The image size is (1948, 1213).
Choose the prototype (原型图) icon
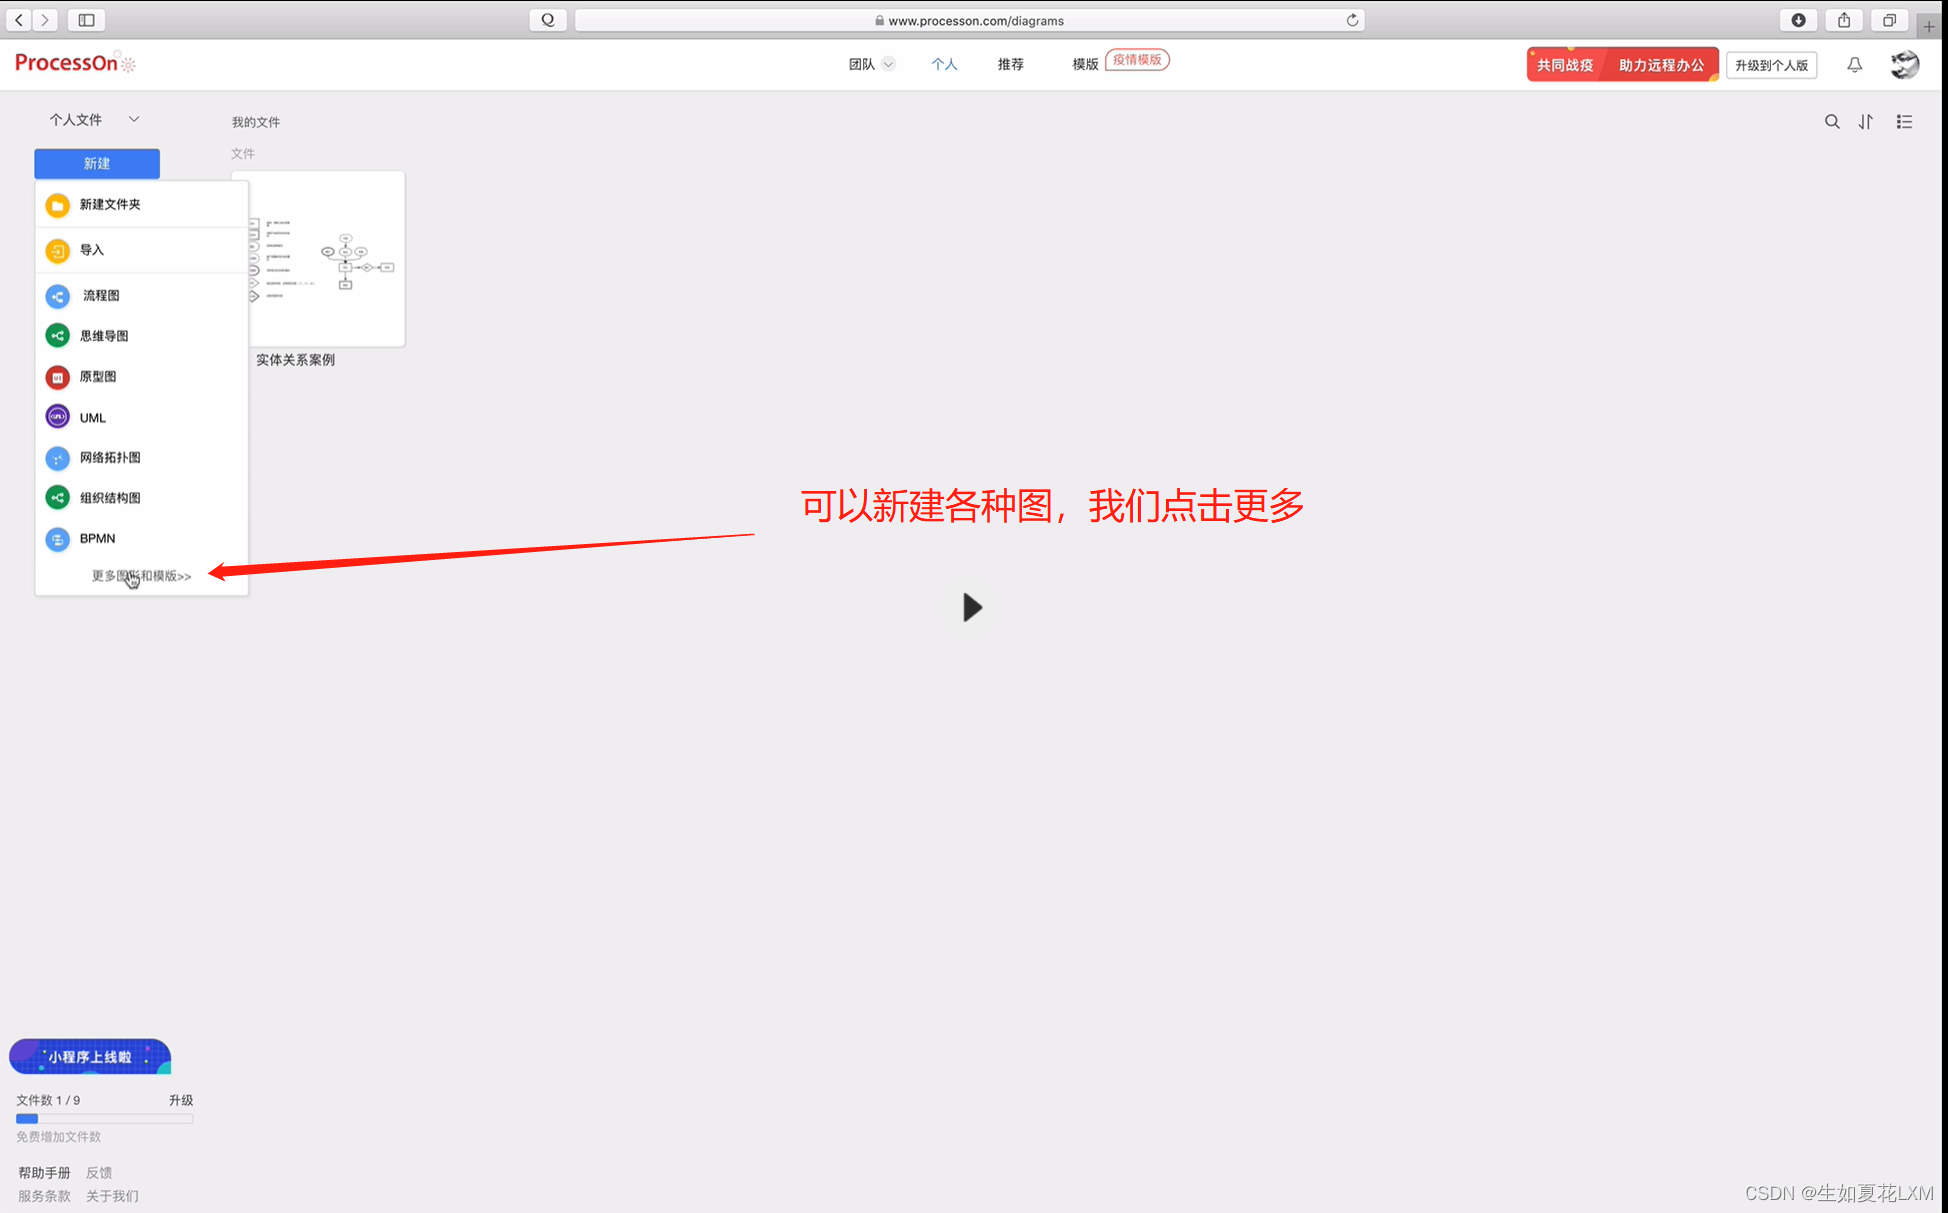[58, 377]
